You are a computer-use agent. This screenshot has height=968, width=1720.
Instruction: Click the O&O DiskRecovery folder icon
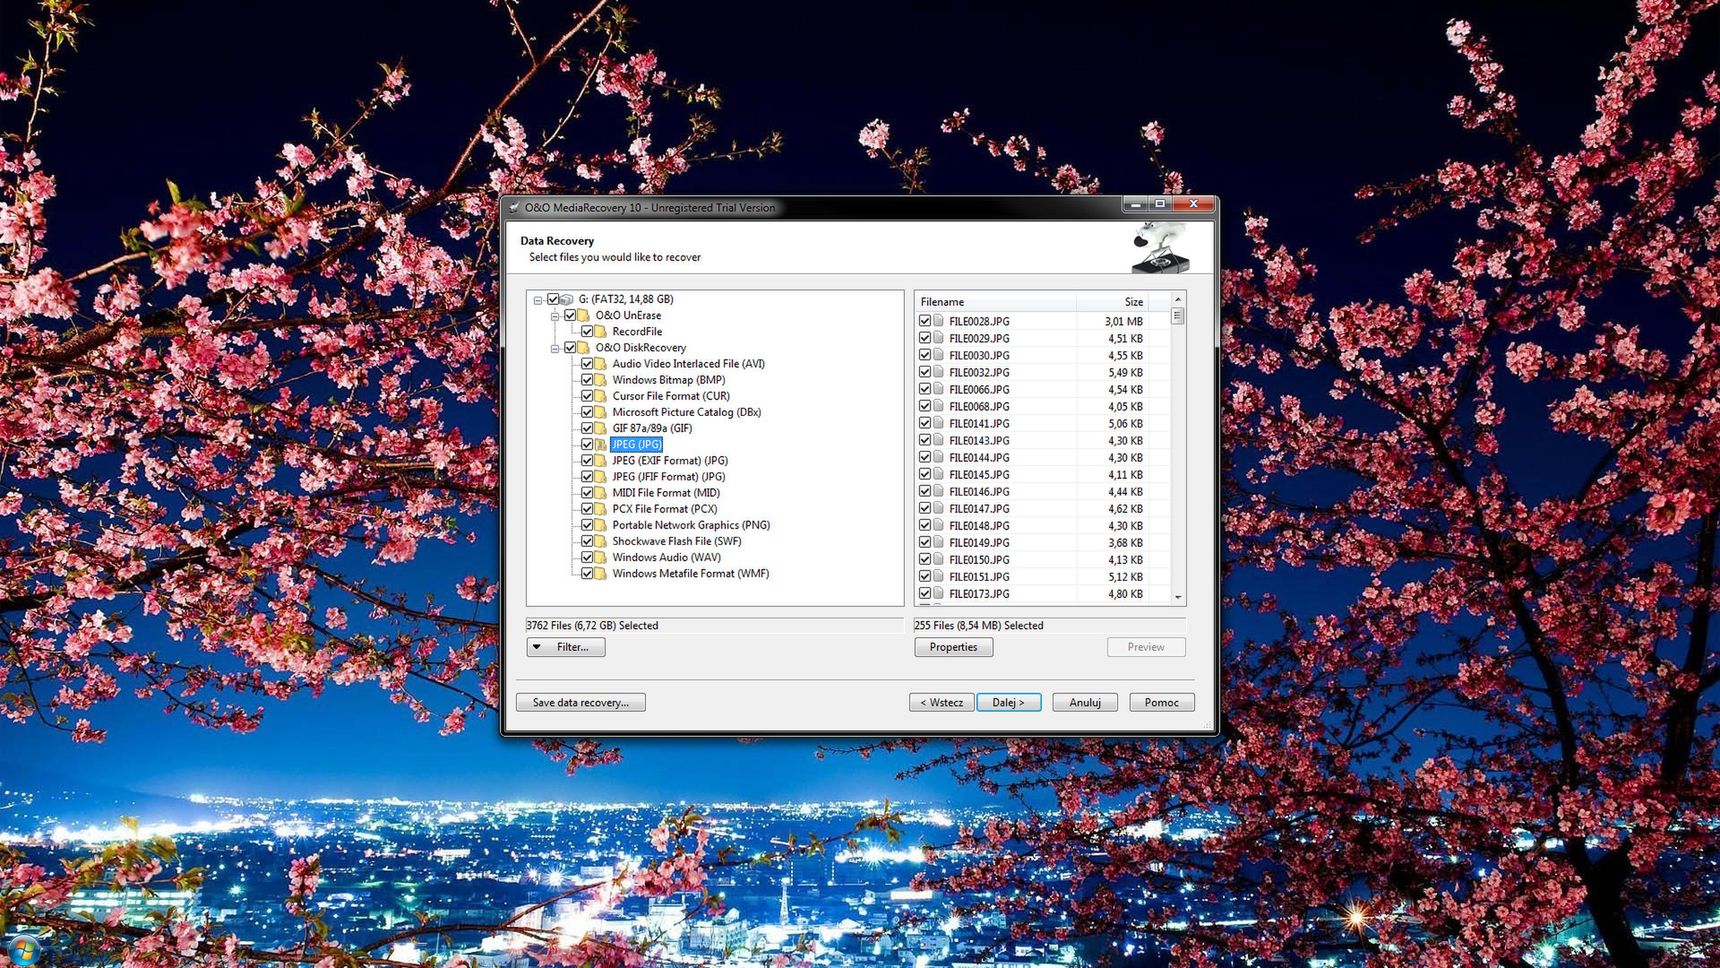584,347
